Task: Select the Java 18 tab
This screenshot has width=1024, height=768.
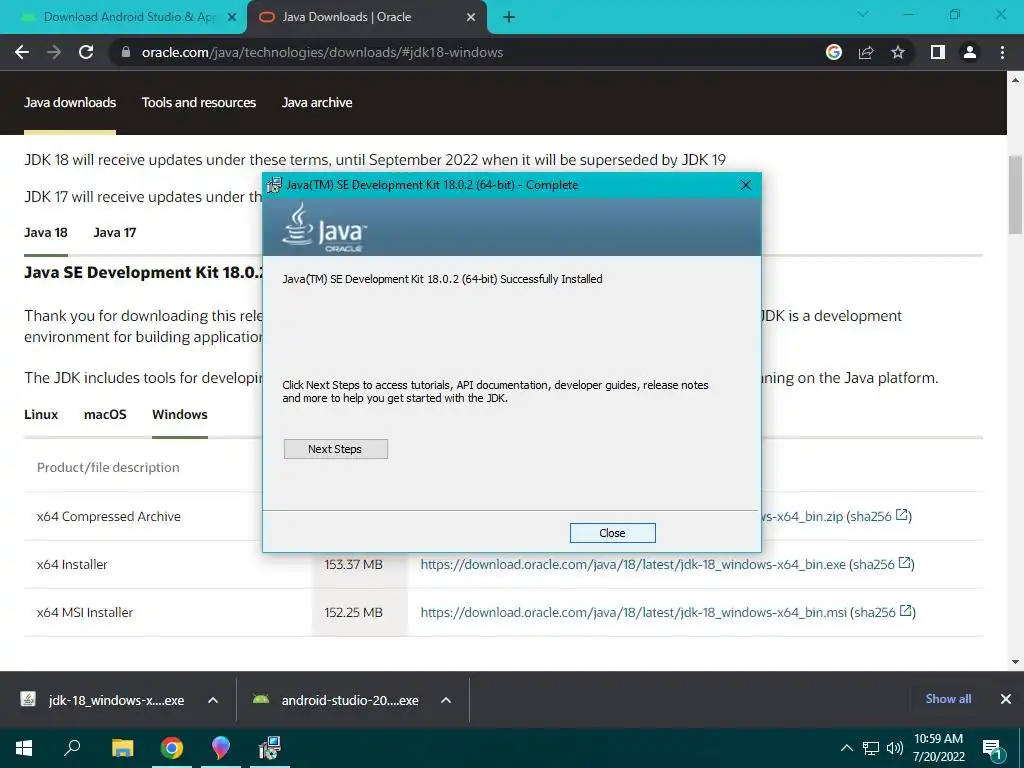Action: [46, 232]
